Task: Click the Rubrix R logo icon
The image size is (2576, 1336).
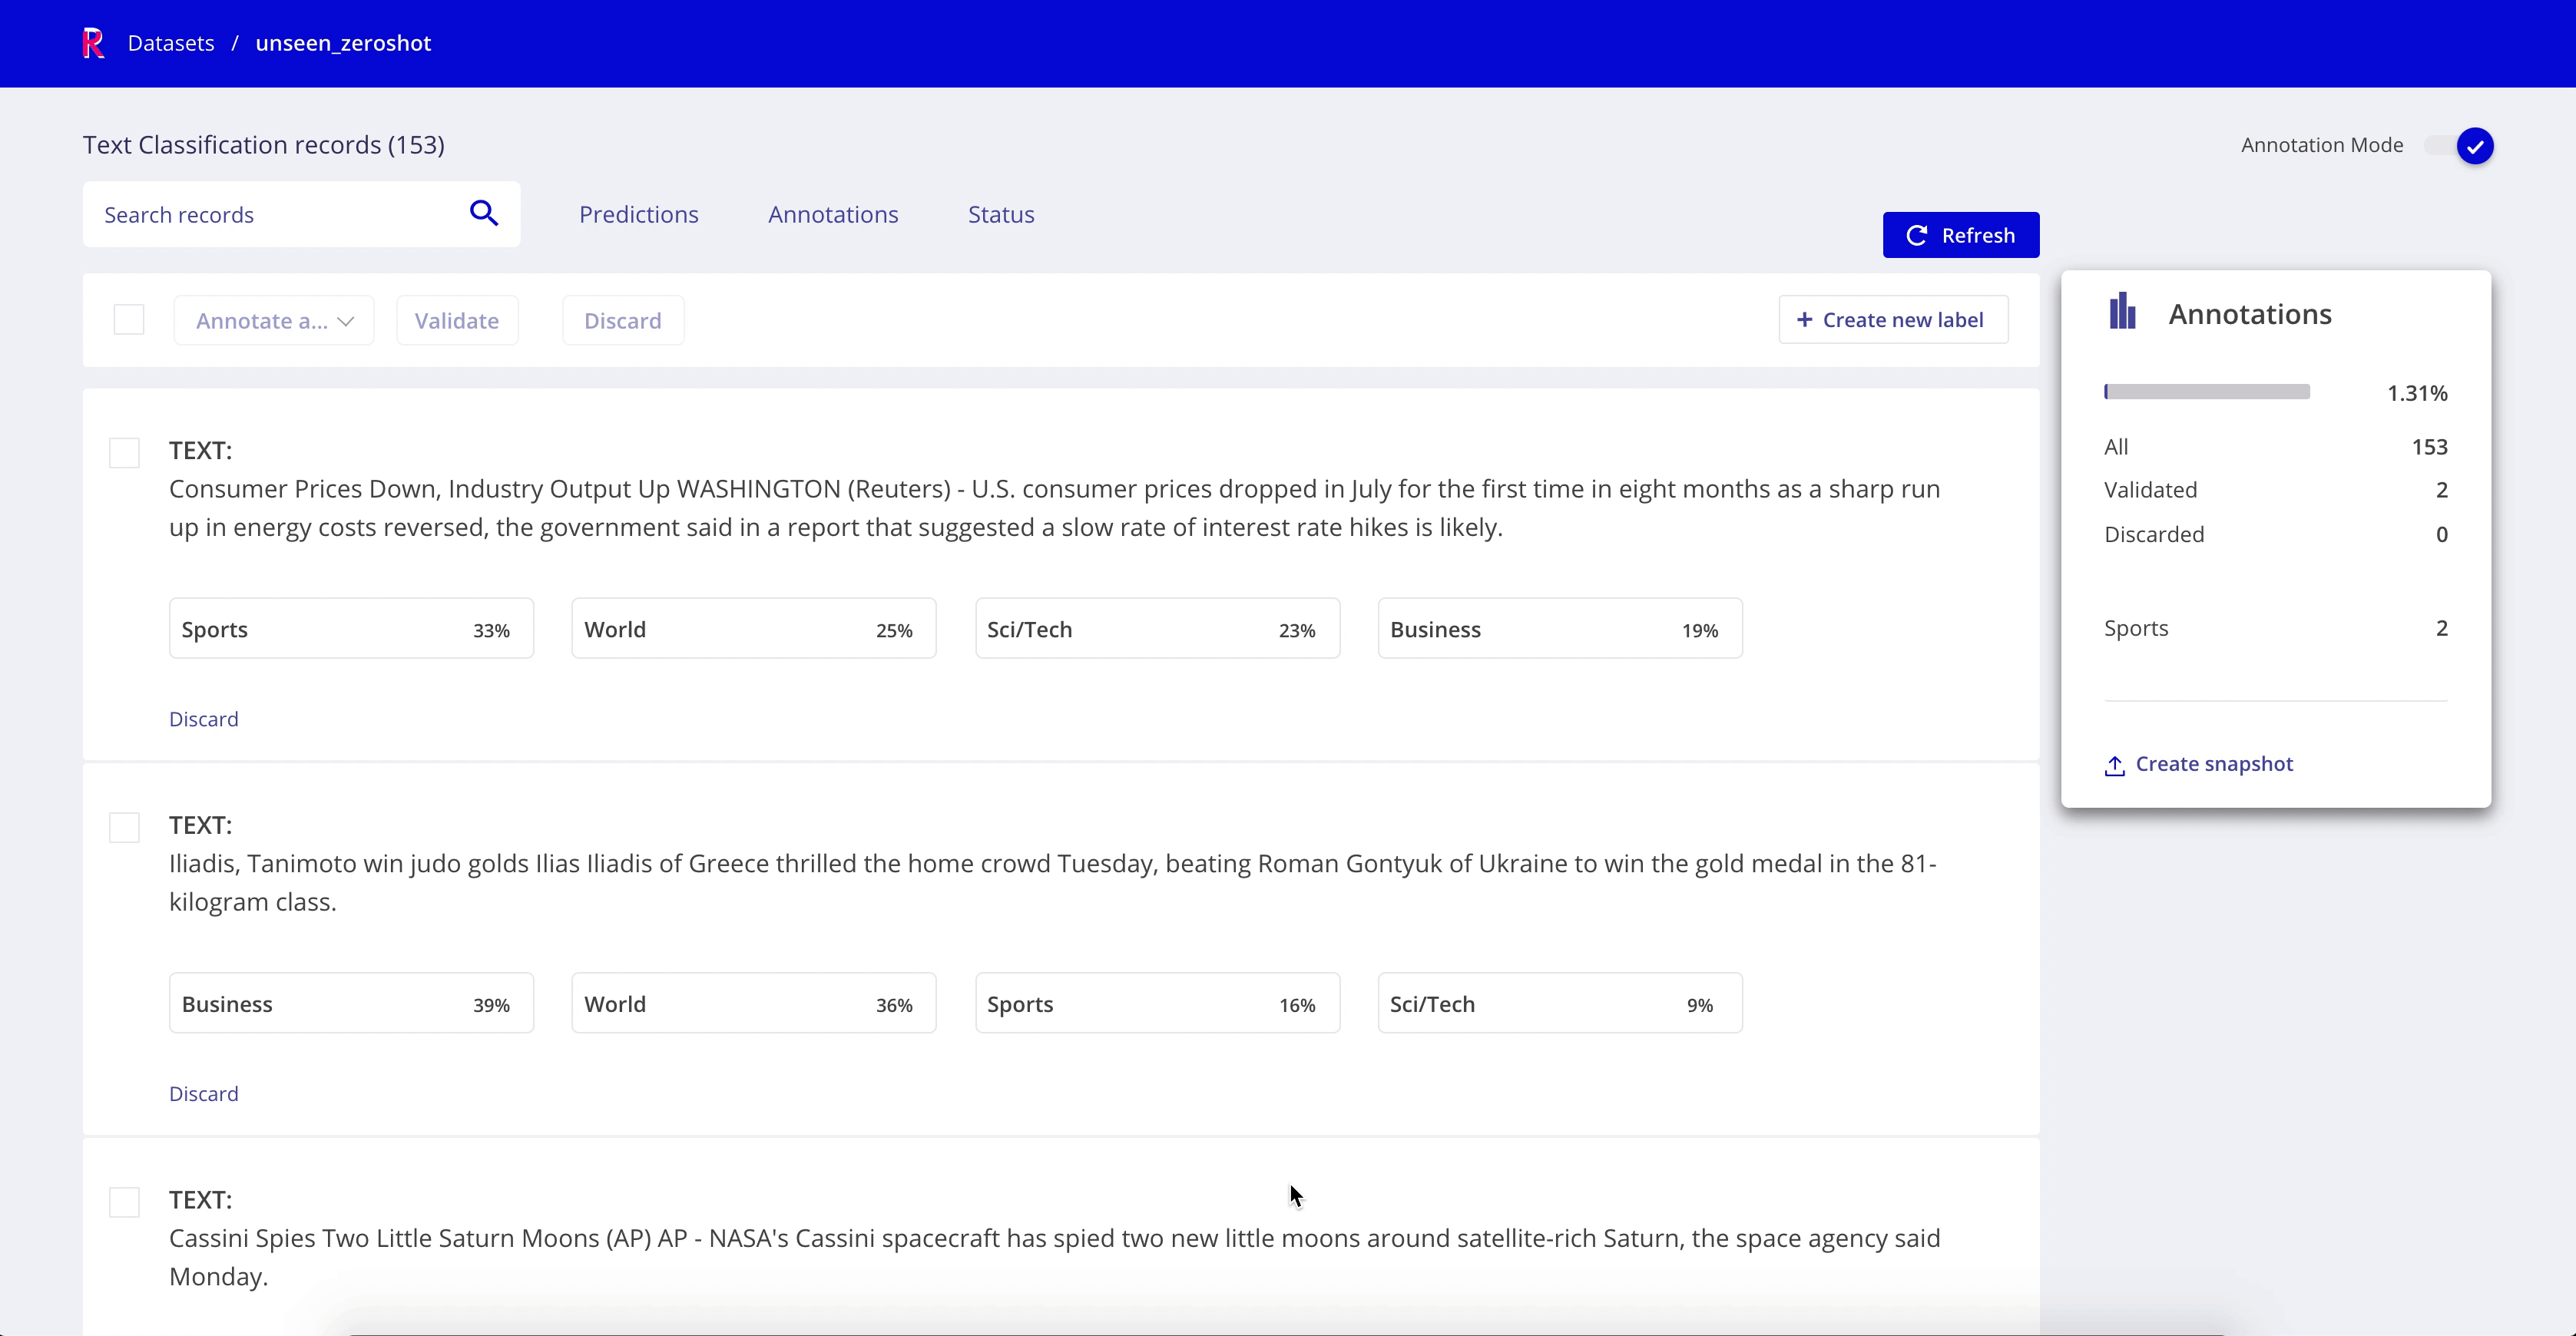Action: click(x=93, y=43)
